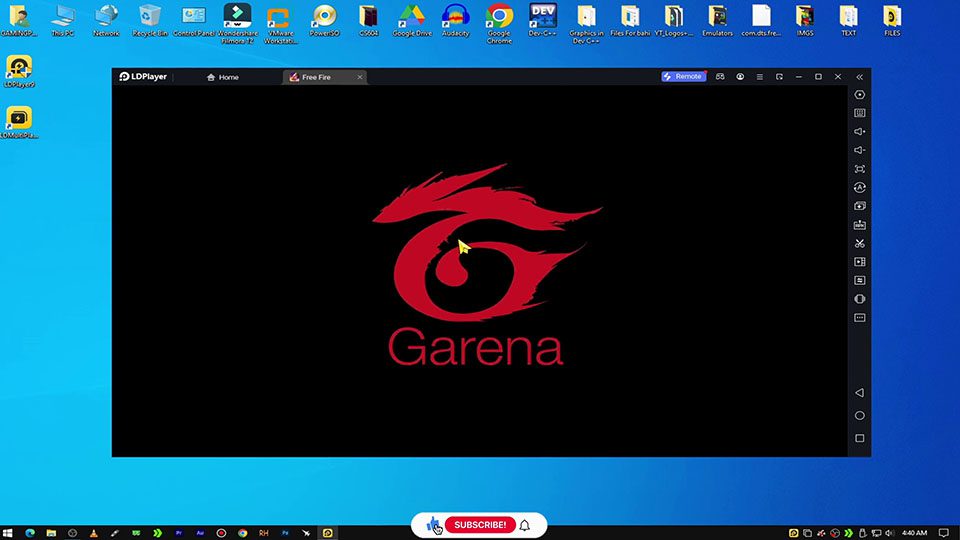Open Premiere Pro from taskbar
Screen dimensions: 960x540
(x=179, y=533)
